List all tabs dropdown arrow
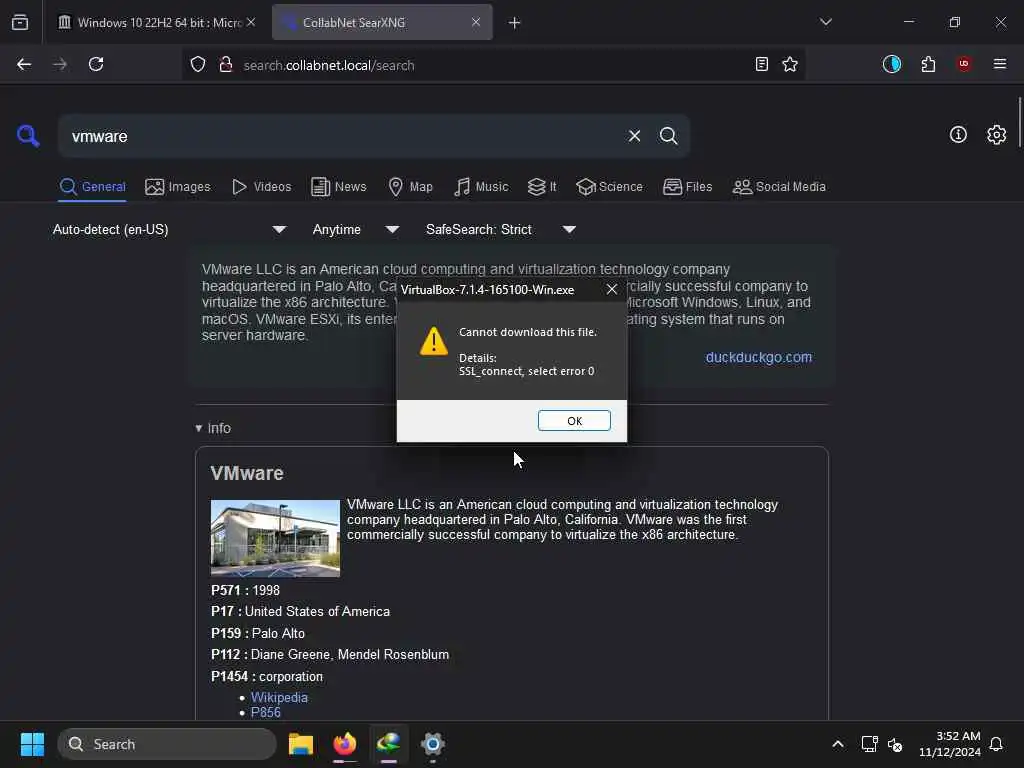Viewport: 1024px width, 768px height. click(825, 22)
